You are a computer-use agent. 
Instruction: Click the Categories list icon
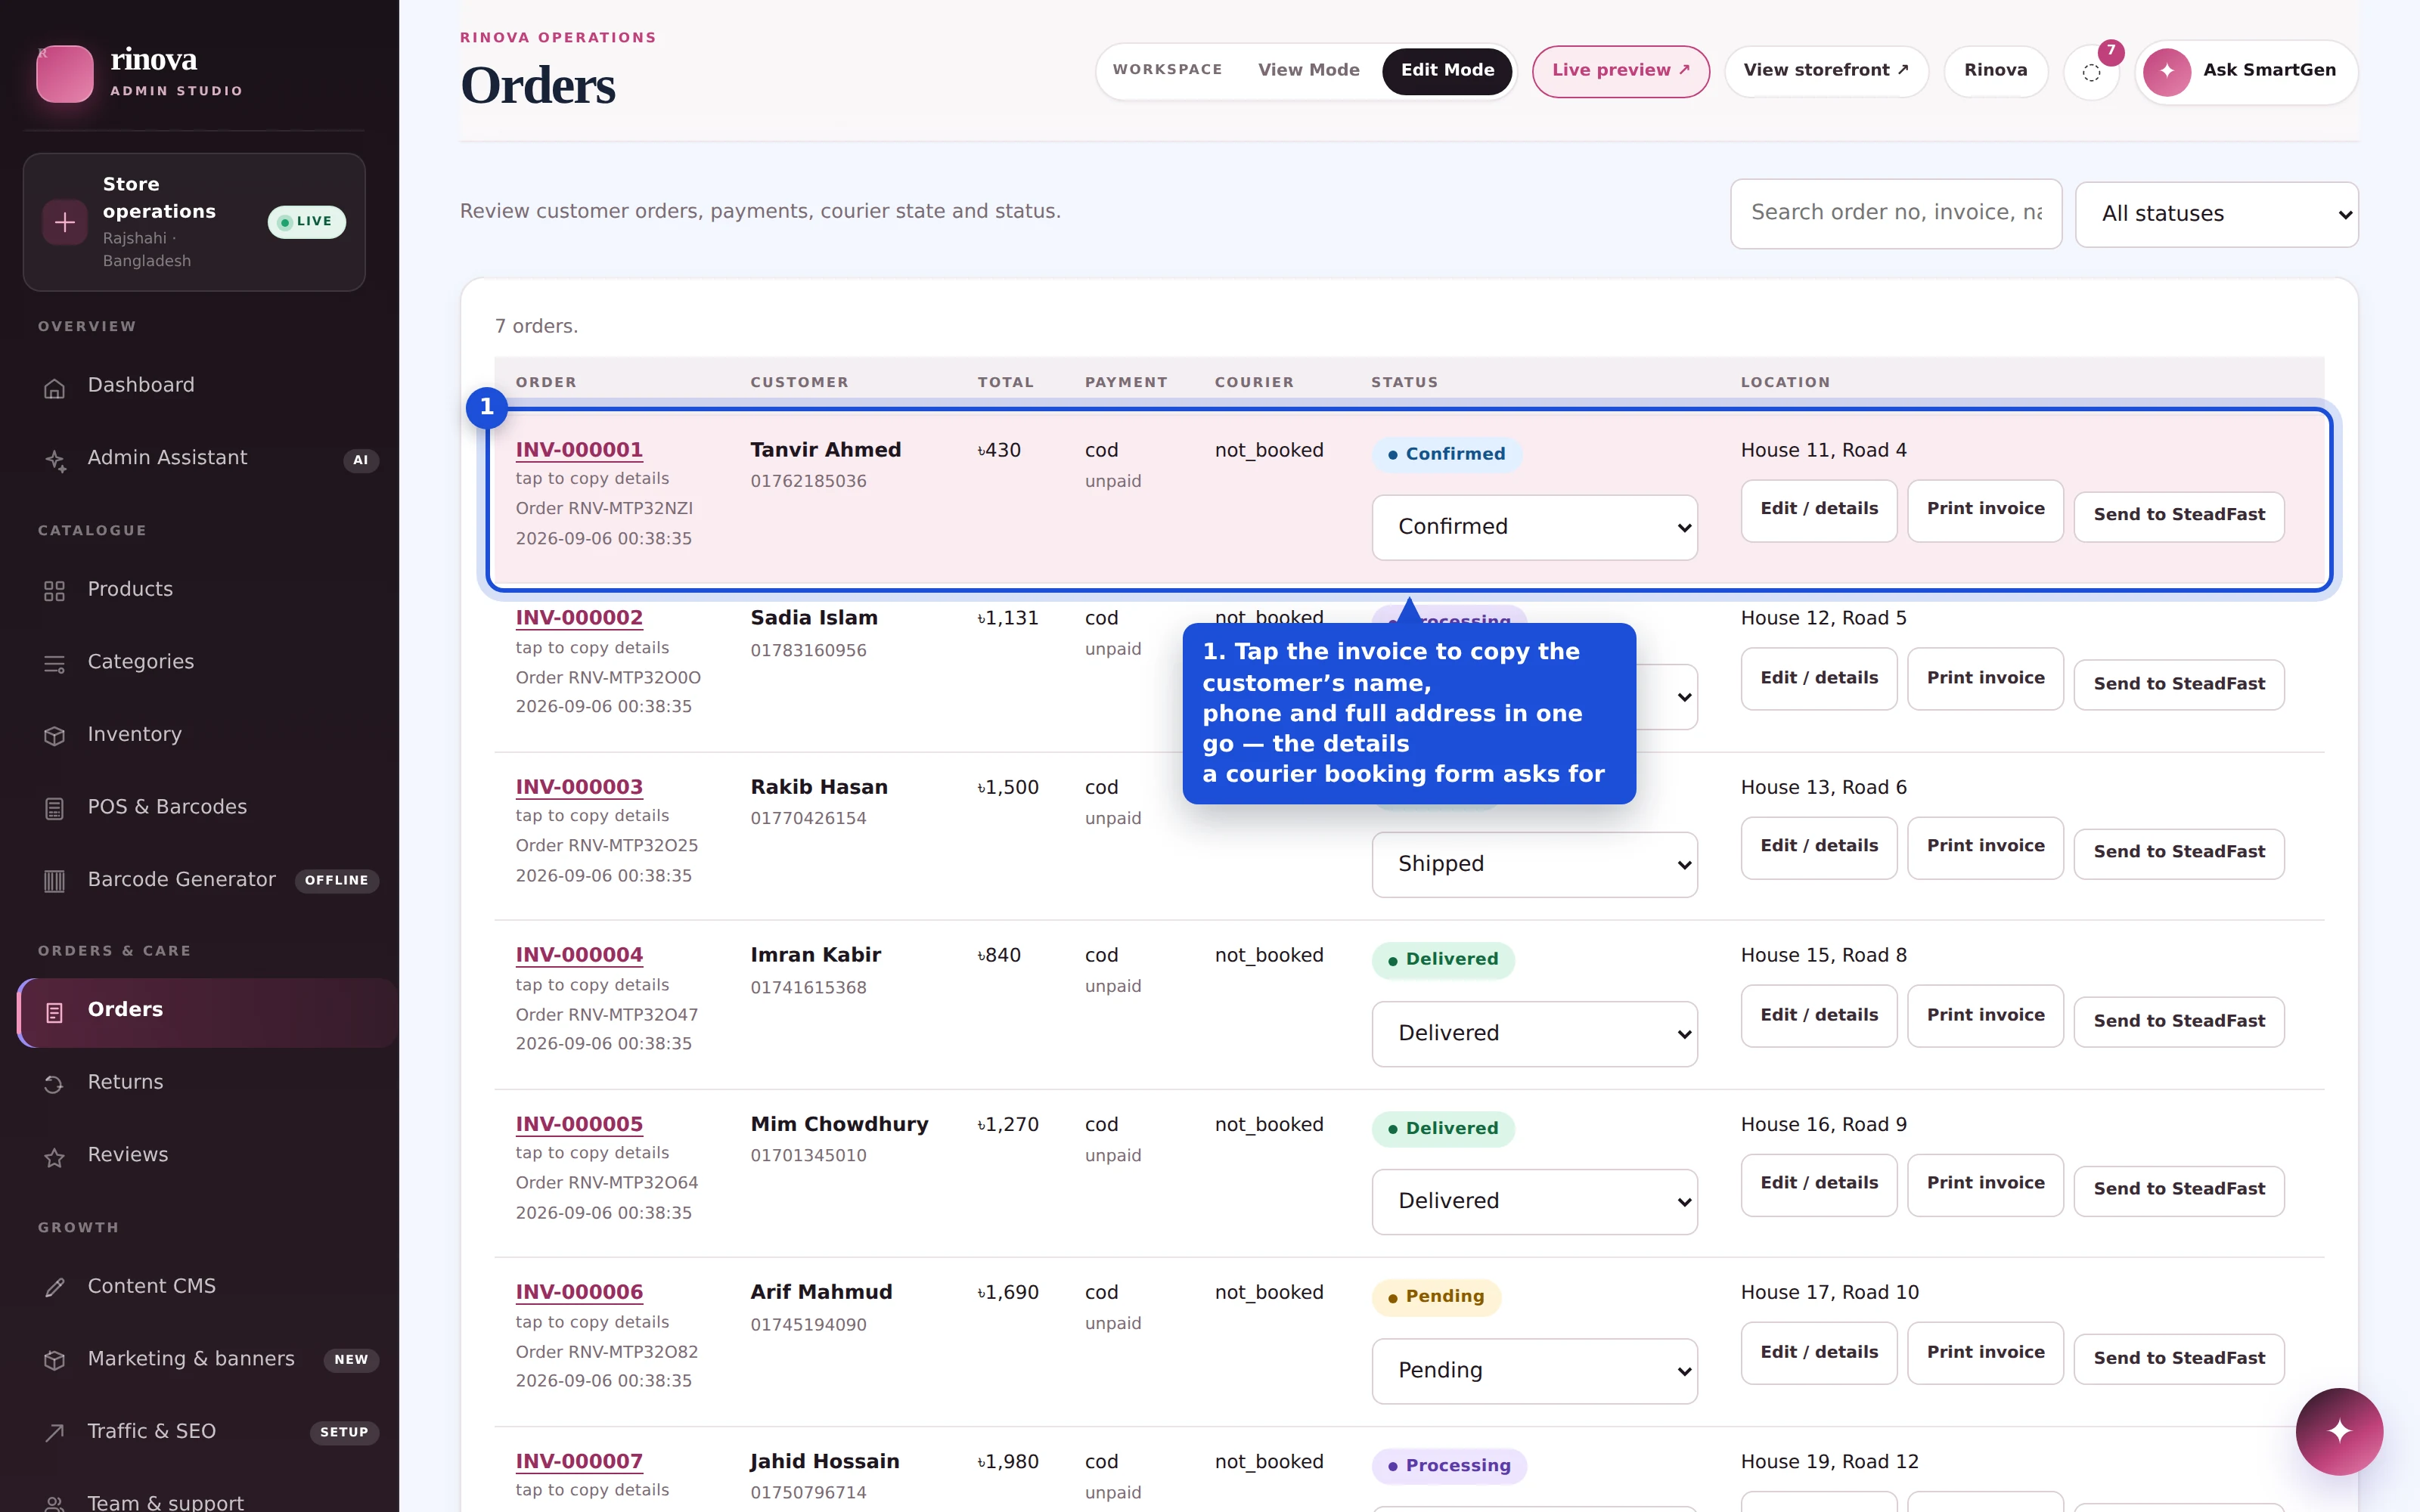pos(55,664)
